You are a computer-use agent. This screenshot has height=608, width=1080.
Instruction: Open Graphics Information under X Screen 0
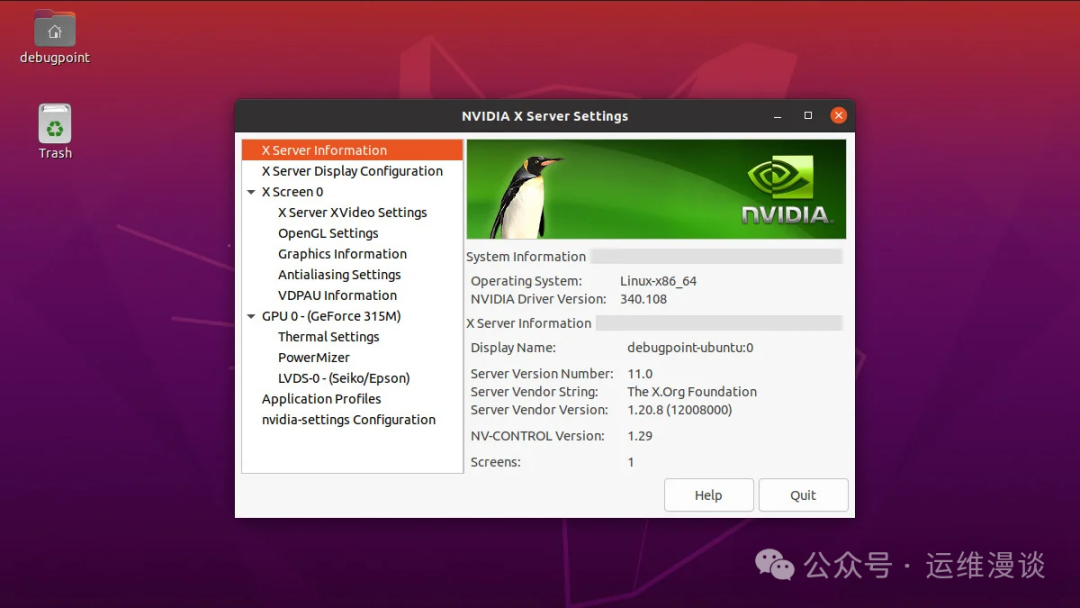click(342, 253)
